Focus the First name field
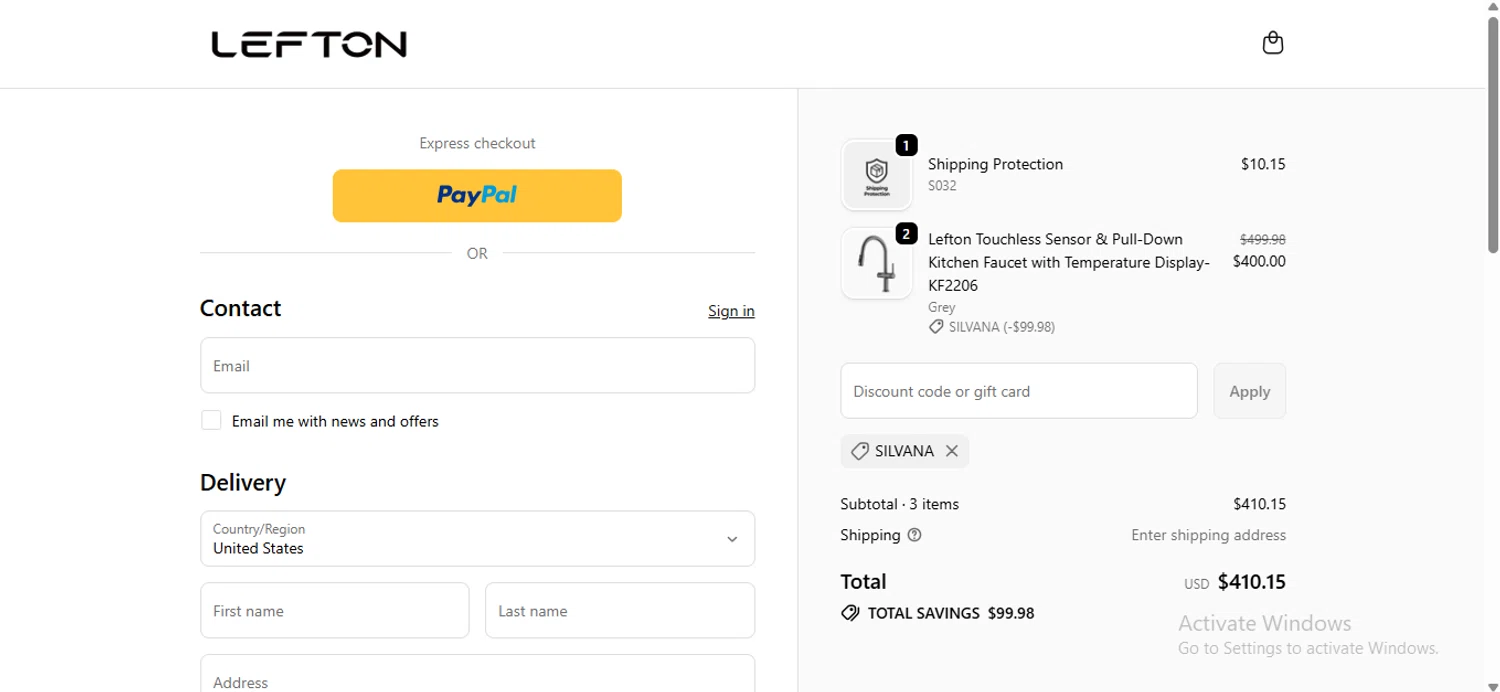Screen dimensions: 1500x692 (335, 611)
